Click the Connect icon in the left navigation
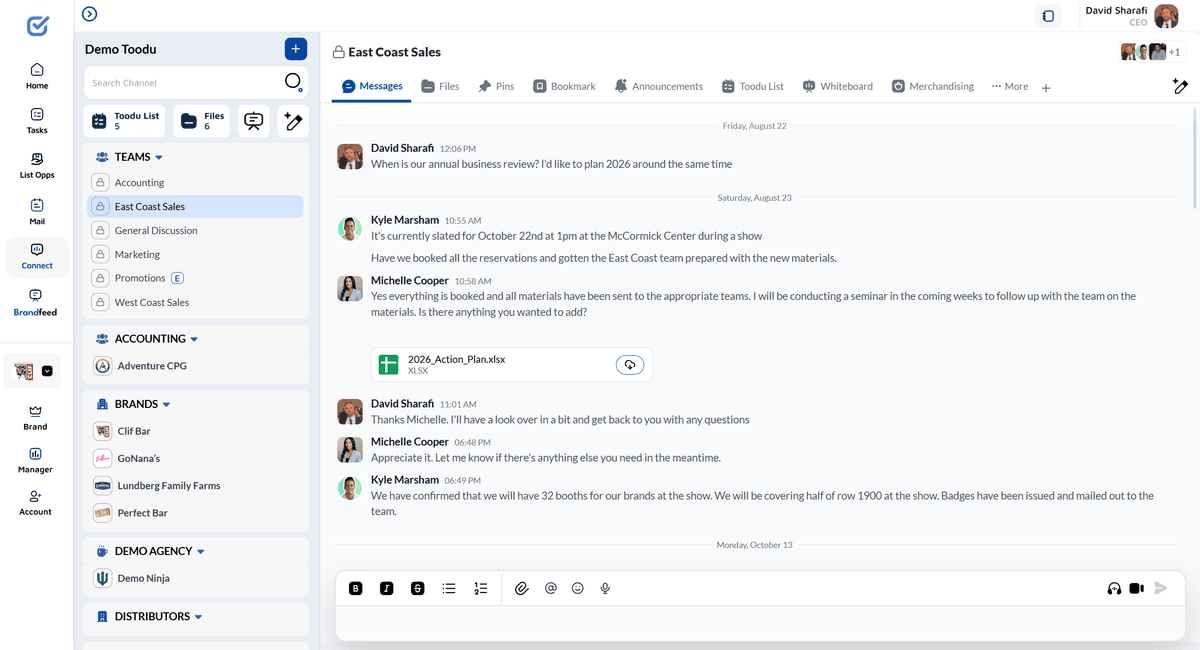This screenshot has height=650, width=1200. (36, 257)
